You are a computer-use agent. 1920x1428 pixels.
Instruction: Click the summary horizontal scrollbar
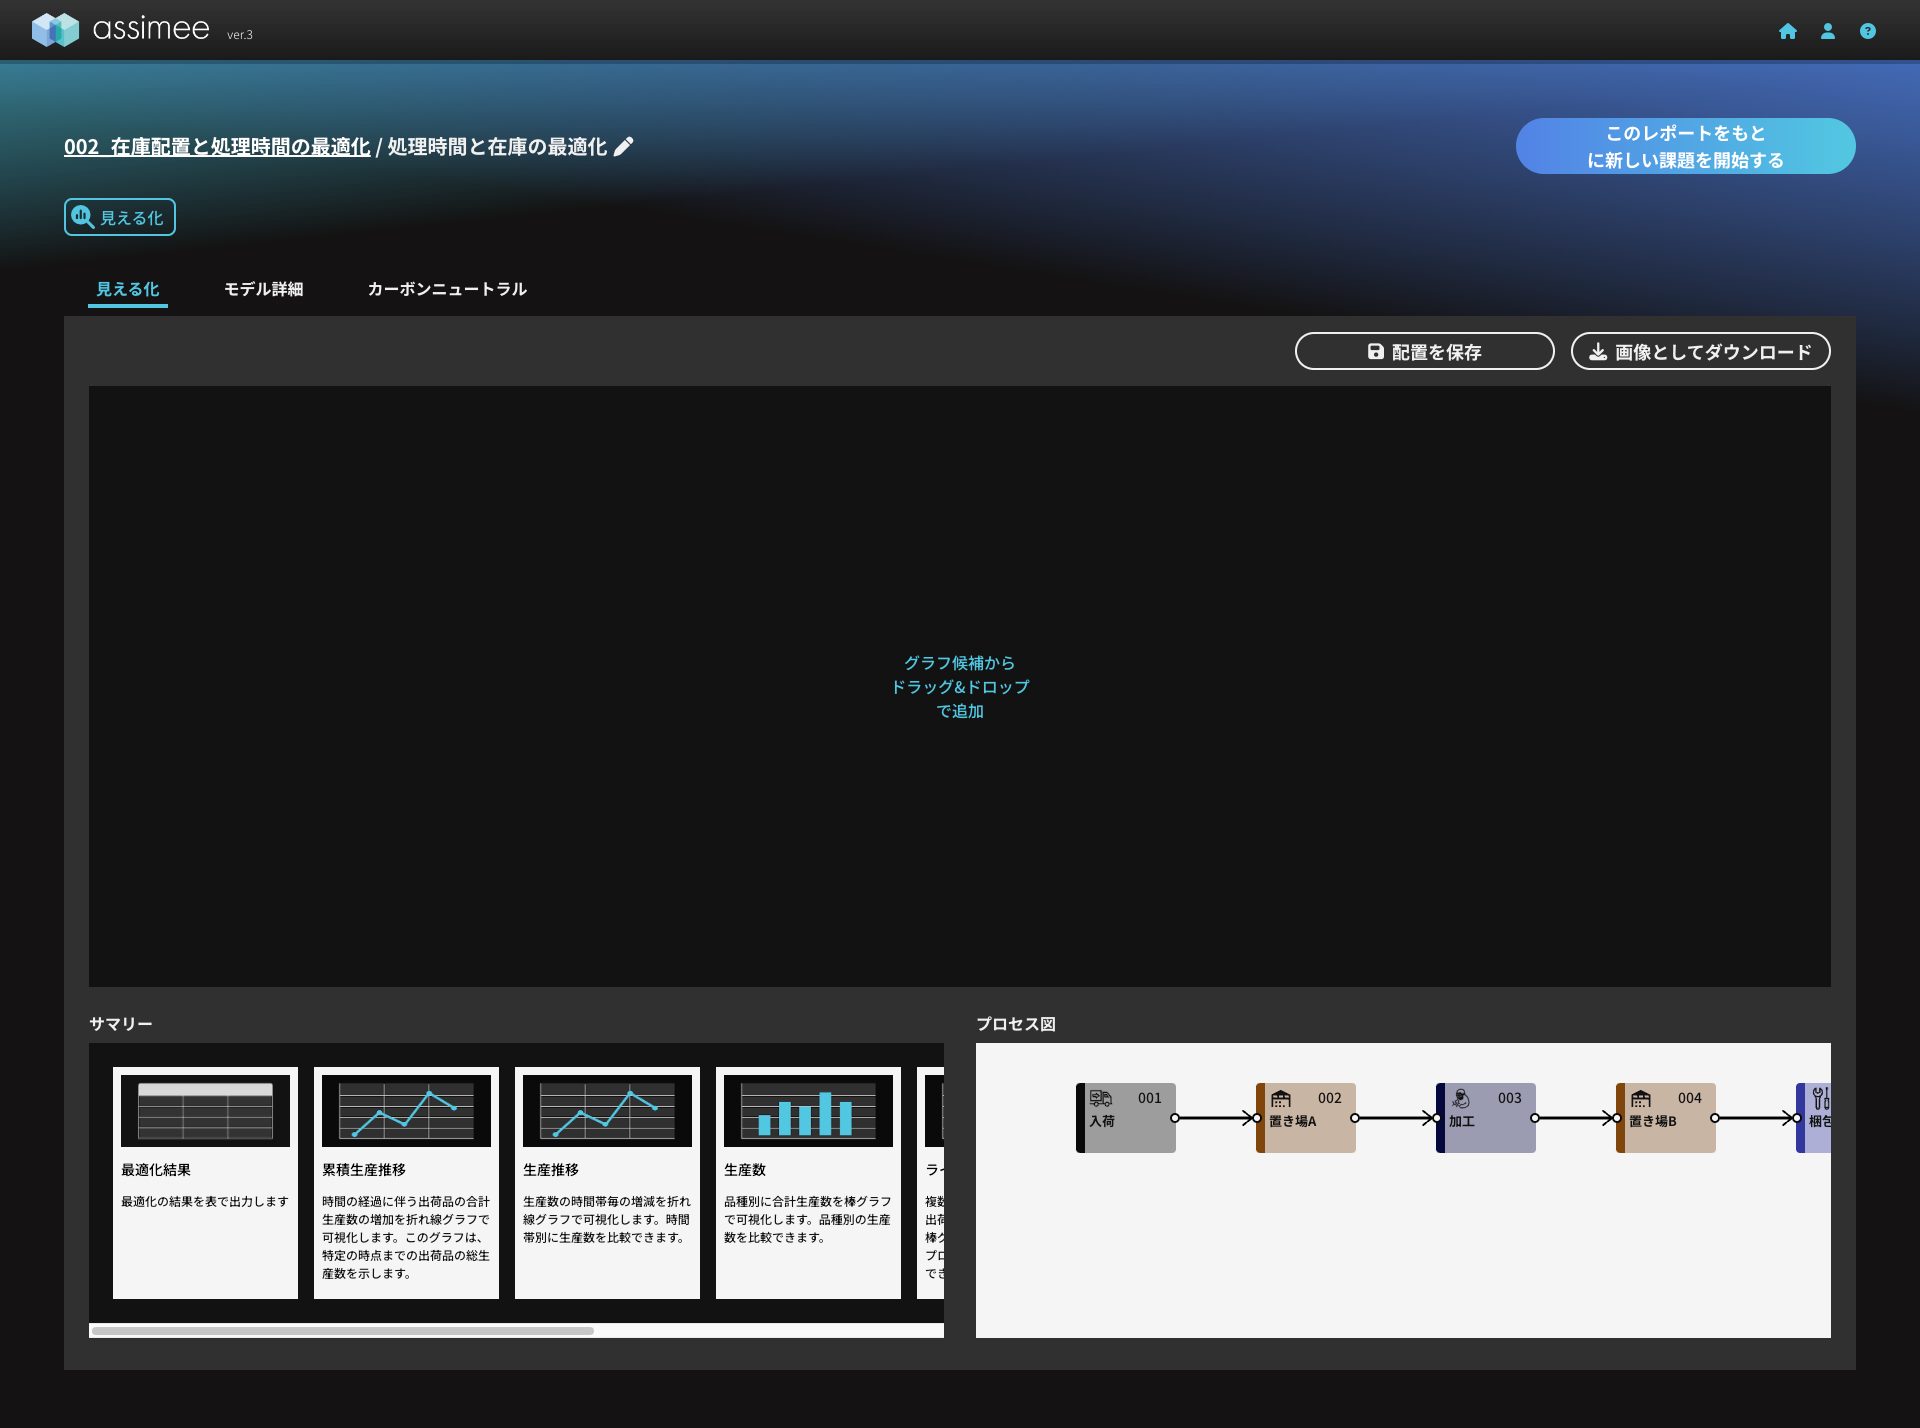coord(343,1331)
